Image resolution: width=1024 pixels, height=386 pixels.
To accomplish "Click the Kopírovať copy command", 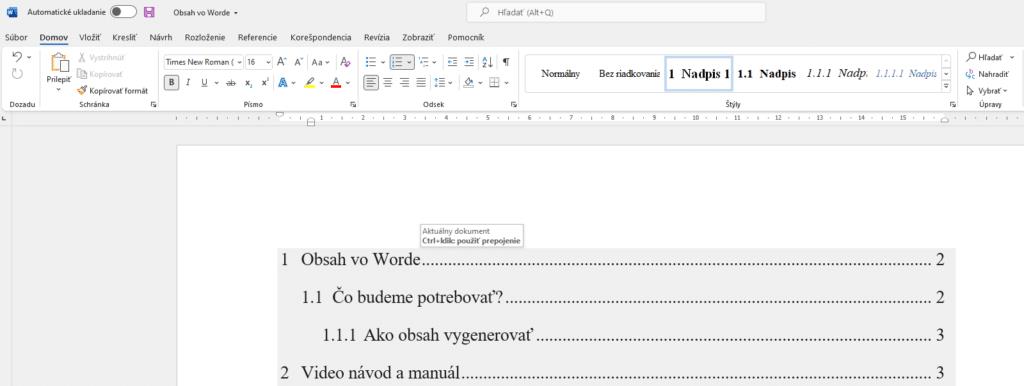I will click(100, 74).
